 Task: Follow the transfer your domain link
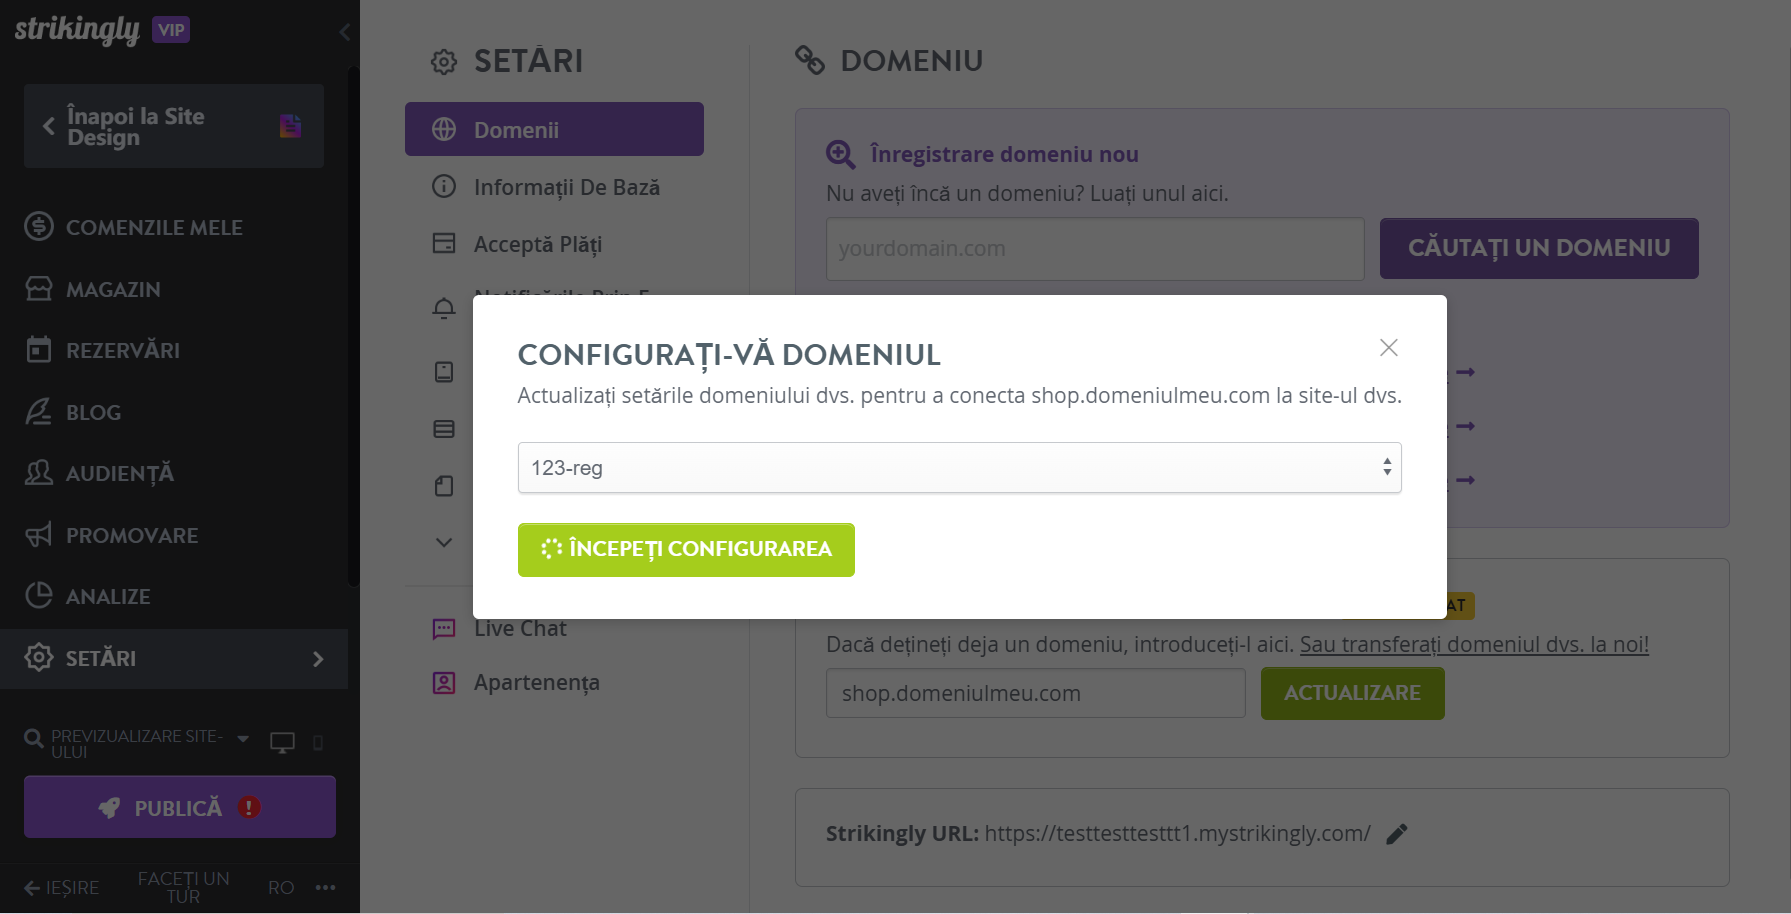click(x=1474, y=645)
